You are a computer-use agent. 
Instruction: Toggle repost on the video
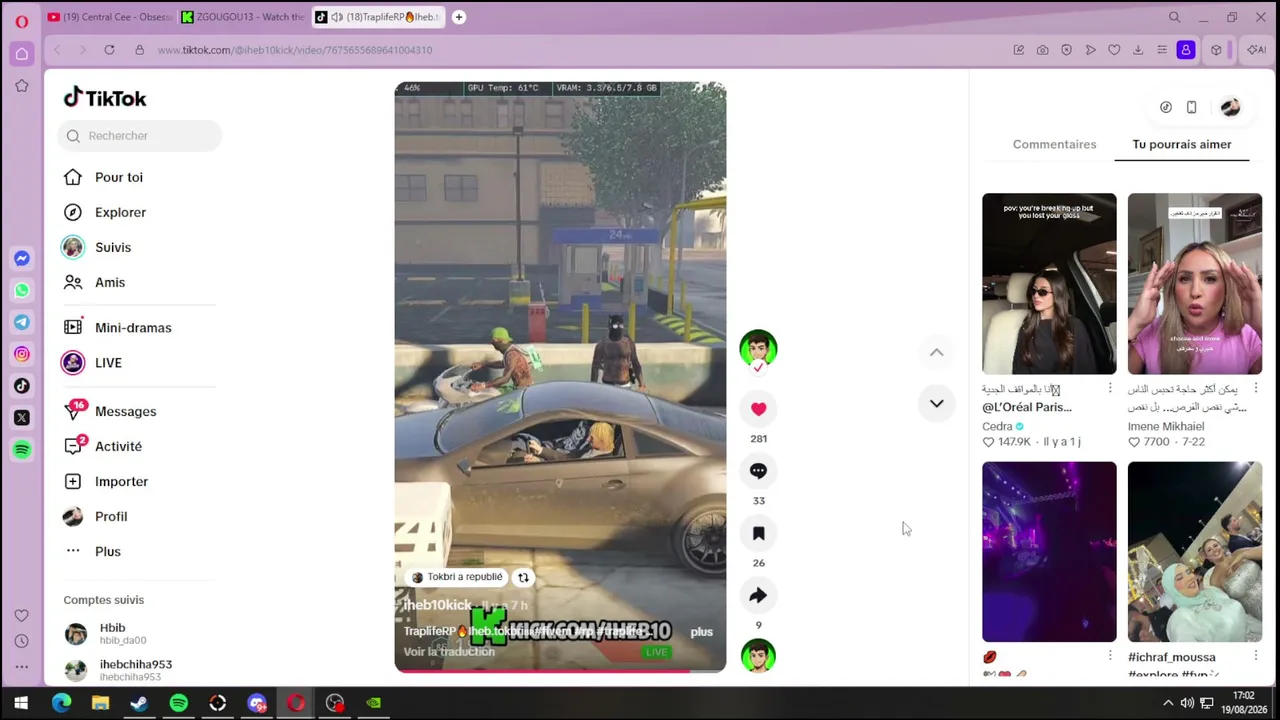tap(523, 577)
